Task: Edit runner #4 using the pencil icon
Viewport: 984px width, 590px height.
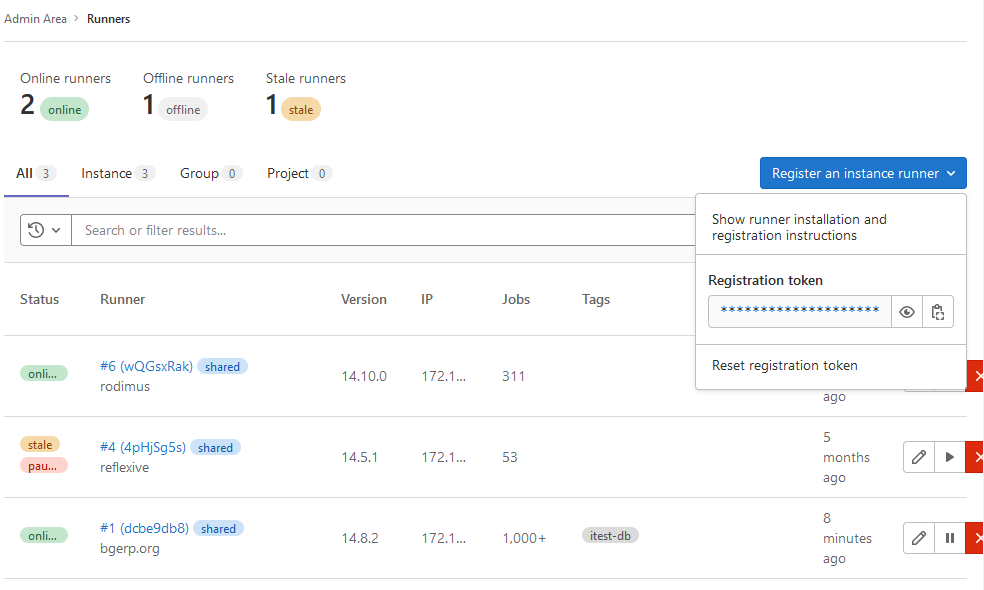Action: pyautogui.click(x=918, y=457)
